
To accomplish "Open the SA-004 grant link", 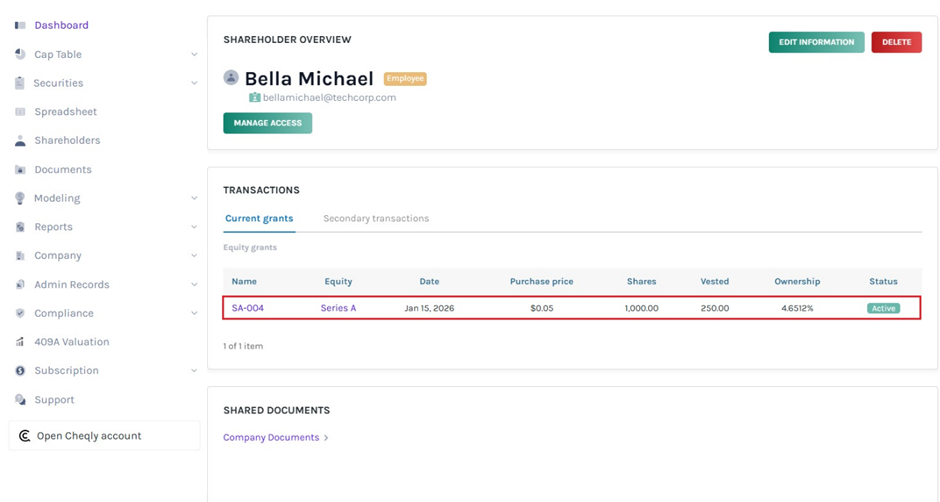I will coord(248,308).
